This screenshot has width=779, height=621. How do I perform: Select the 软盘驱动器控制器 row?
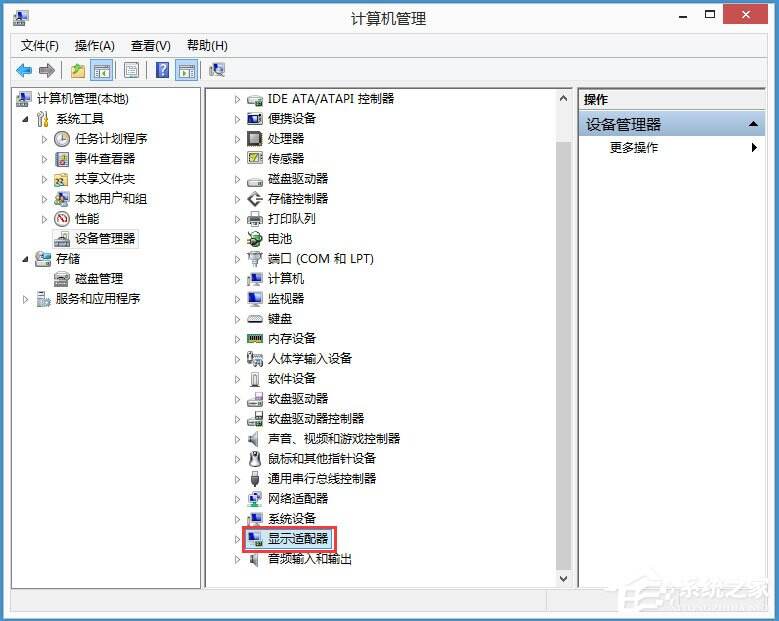pyautogui.click(x=316, y=418)
